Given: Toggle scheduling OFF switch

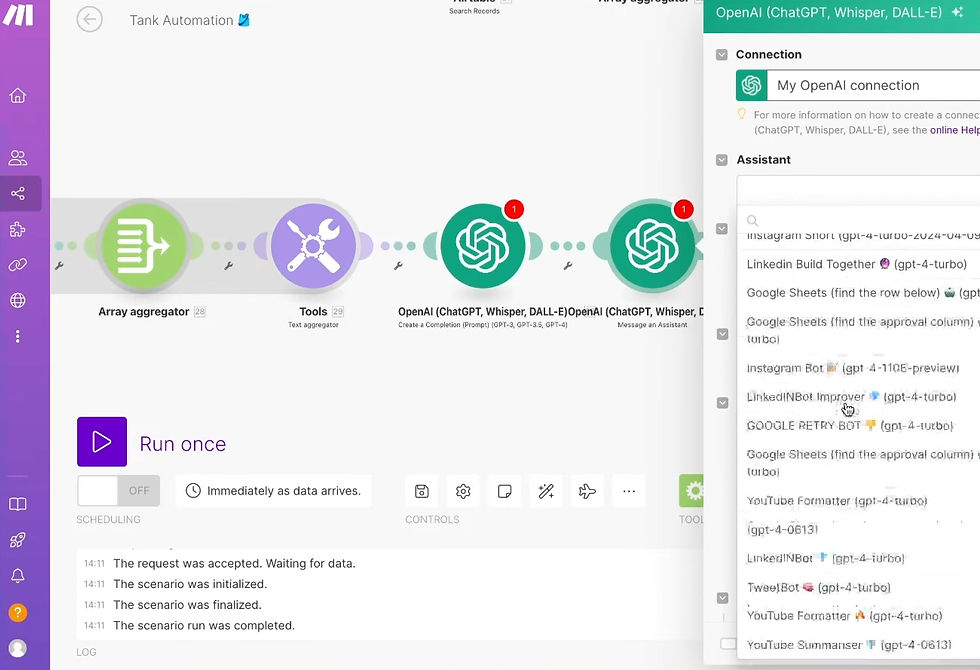Looking at the screenshot, I should [118, 491].
